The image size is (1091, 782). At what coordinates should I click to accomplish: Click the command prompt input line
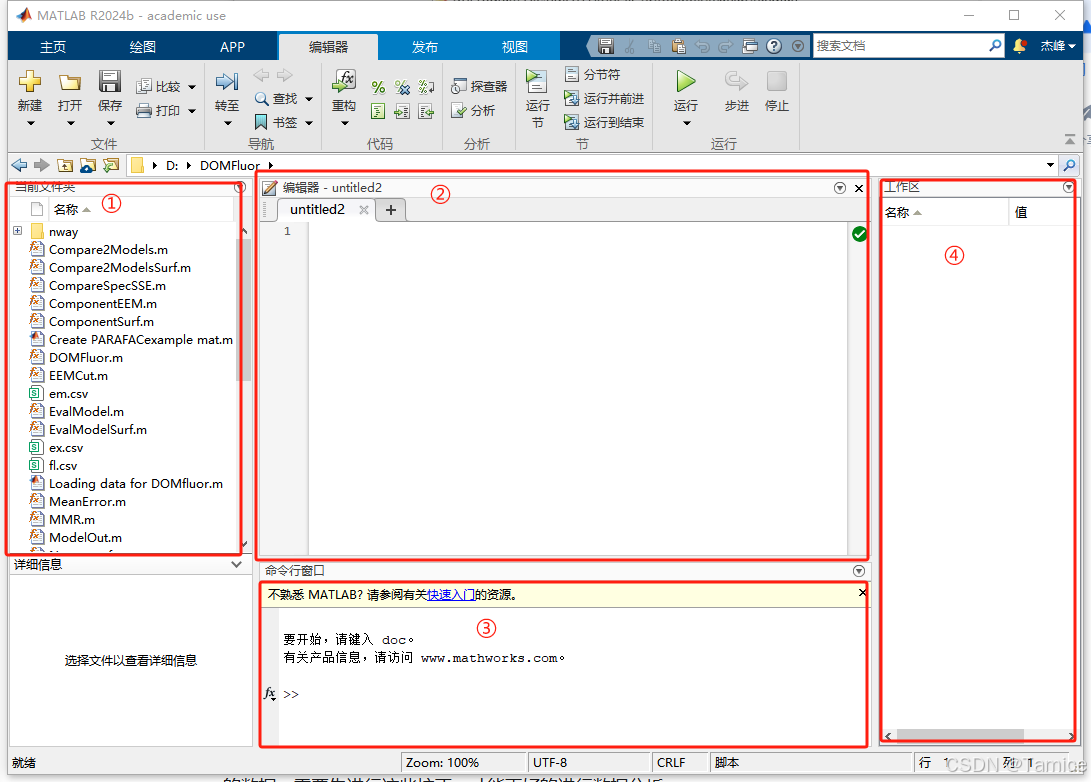point(573,694)
